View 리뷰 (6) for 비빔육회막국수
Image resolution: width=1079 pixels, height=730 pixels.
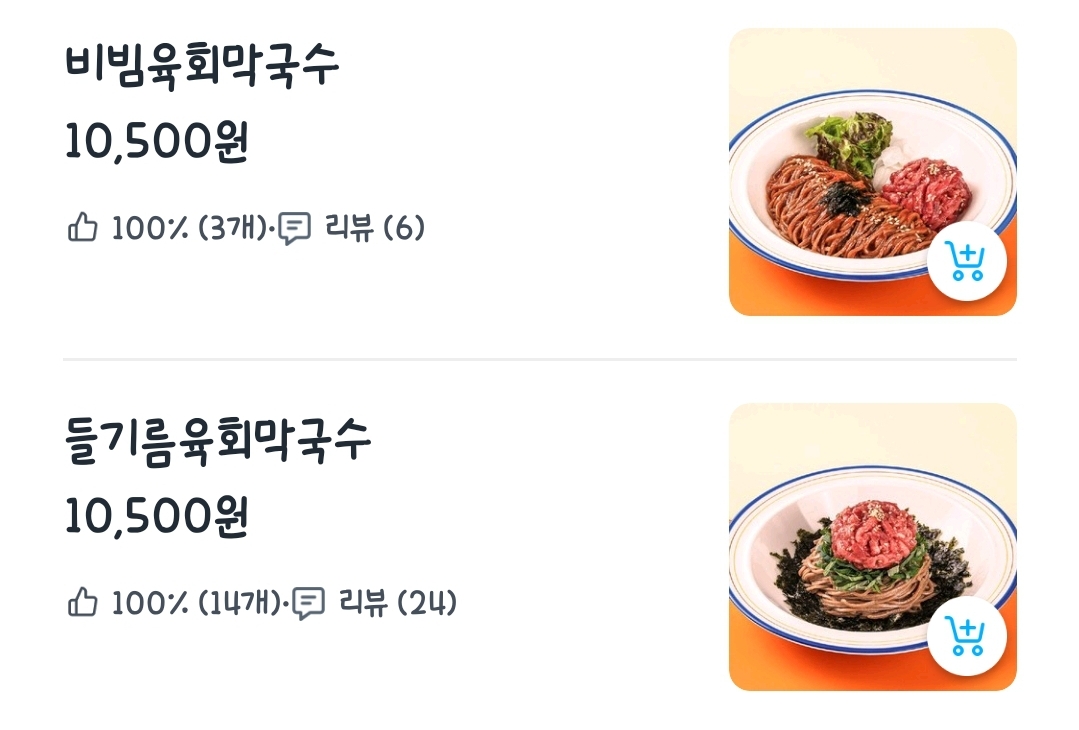(375, 228)
